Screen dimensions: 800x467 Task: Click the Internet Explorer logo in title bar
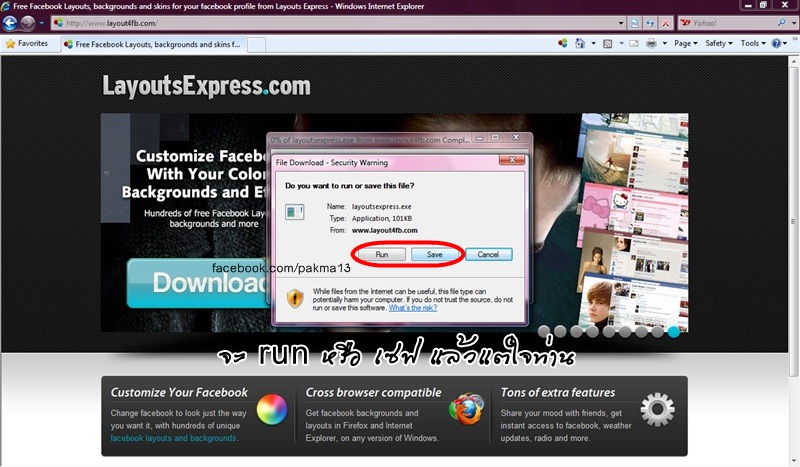click(6, 6)
